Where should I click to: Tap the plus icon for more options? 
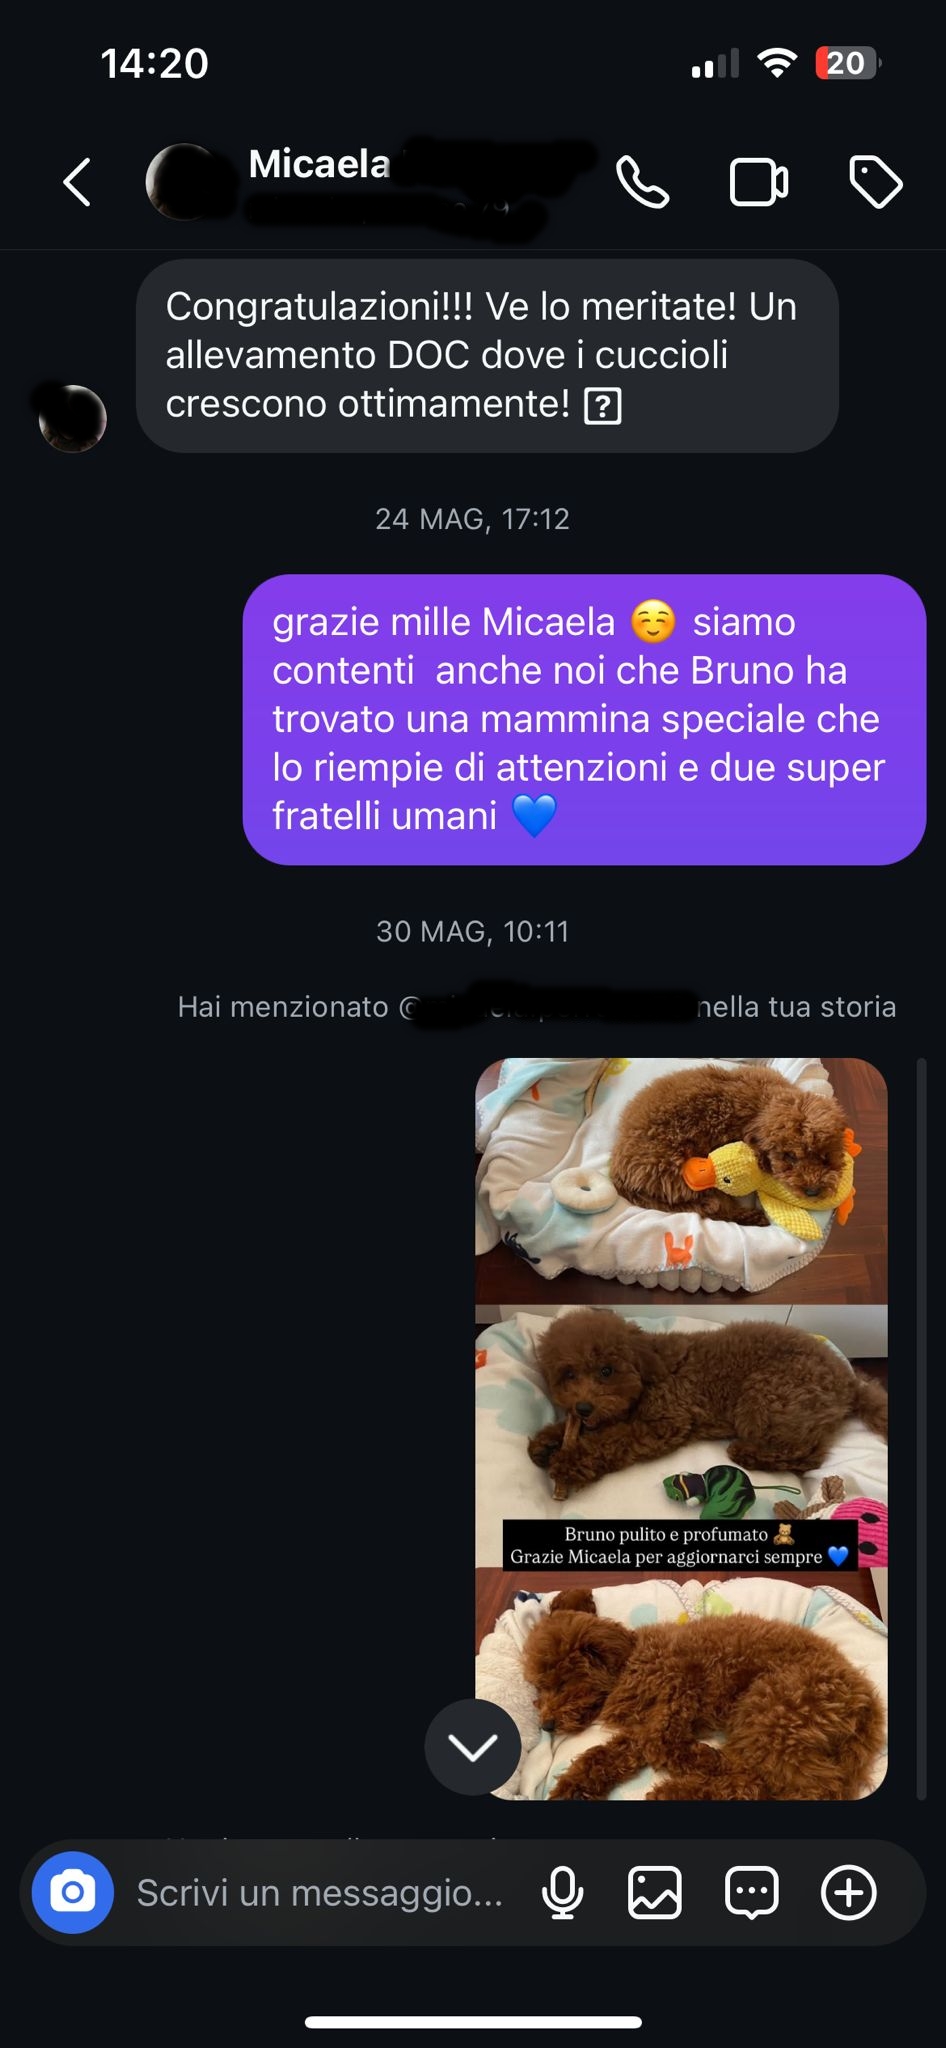(848, 1892)
